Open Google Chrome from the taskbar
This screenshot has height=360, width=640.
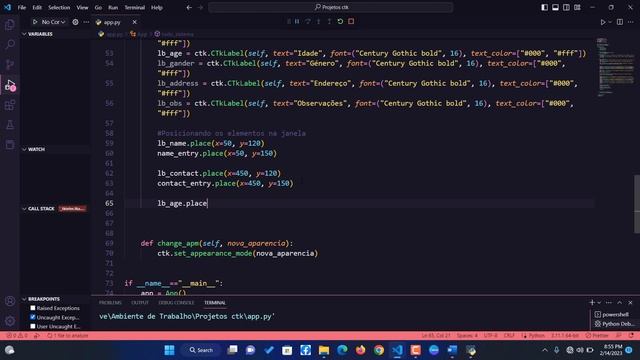[x=379, y=350]
